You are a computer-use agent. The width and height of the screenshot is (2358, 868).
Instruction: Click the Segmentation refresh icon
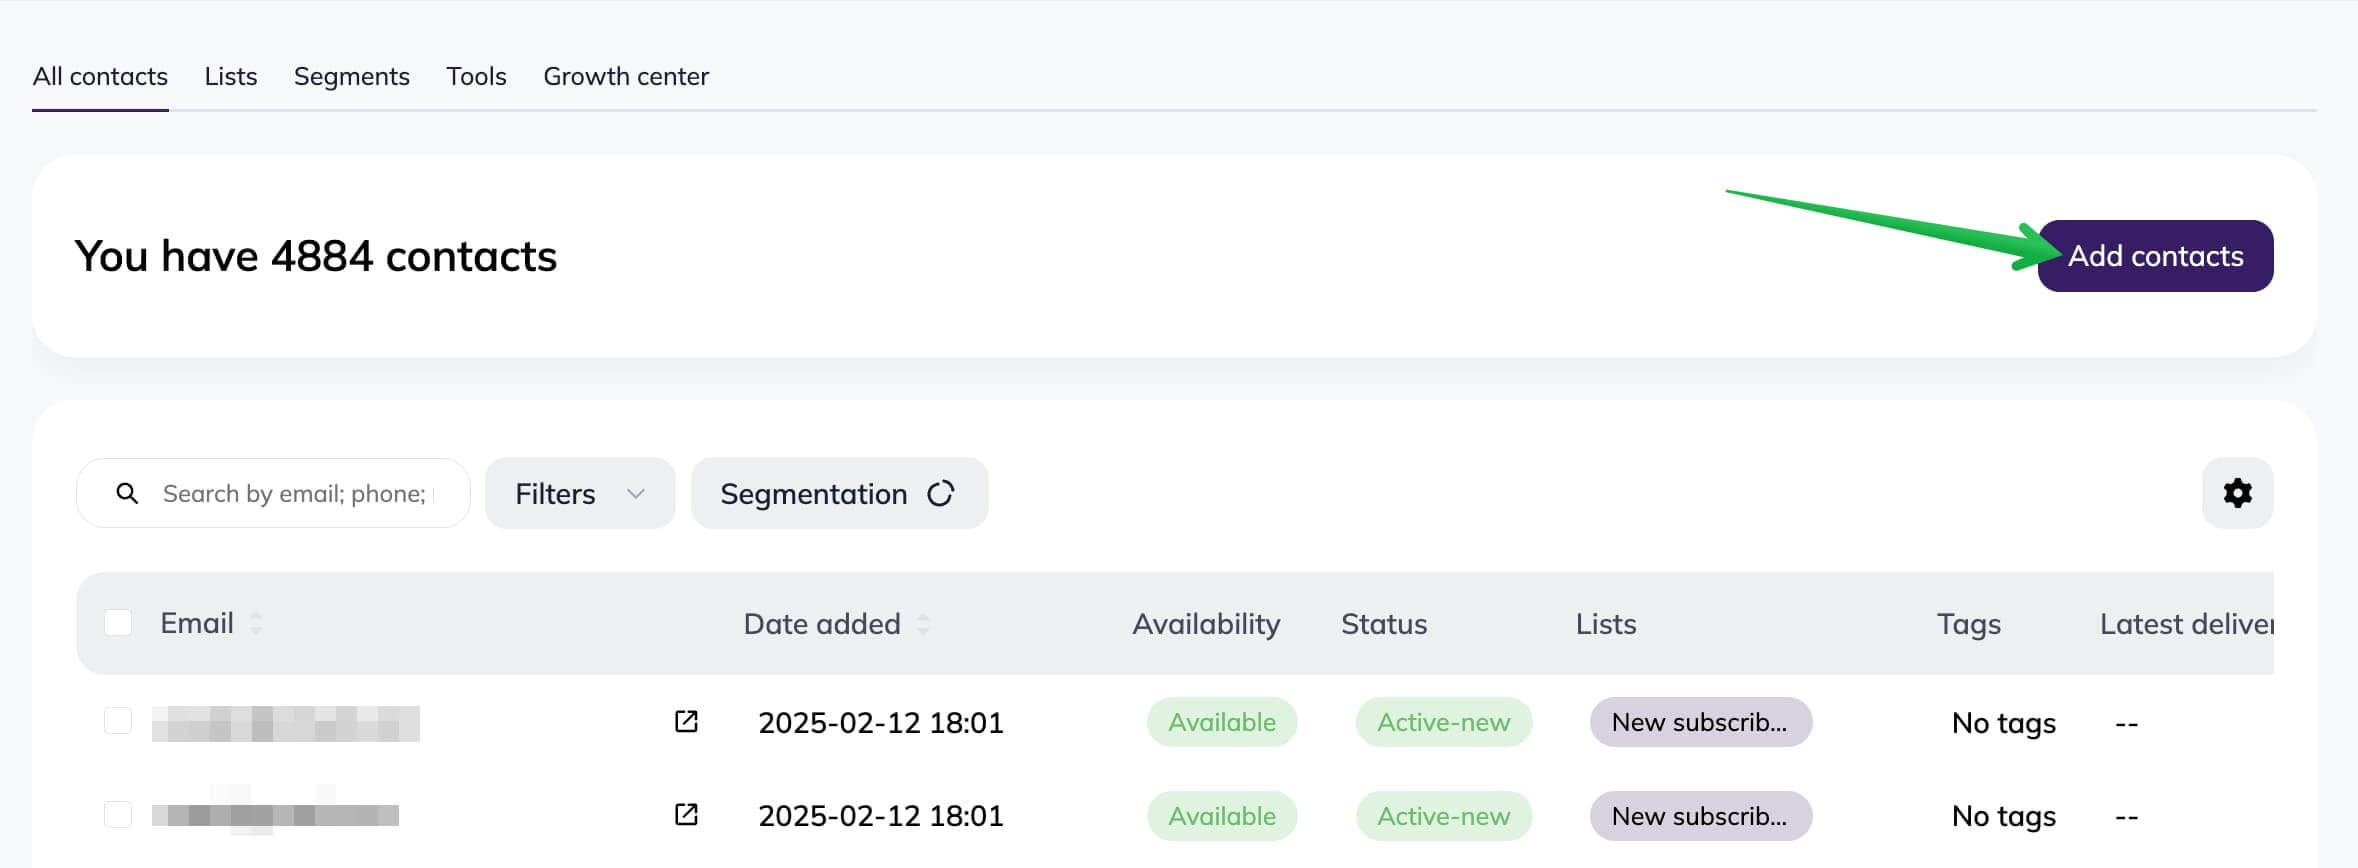941,493
